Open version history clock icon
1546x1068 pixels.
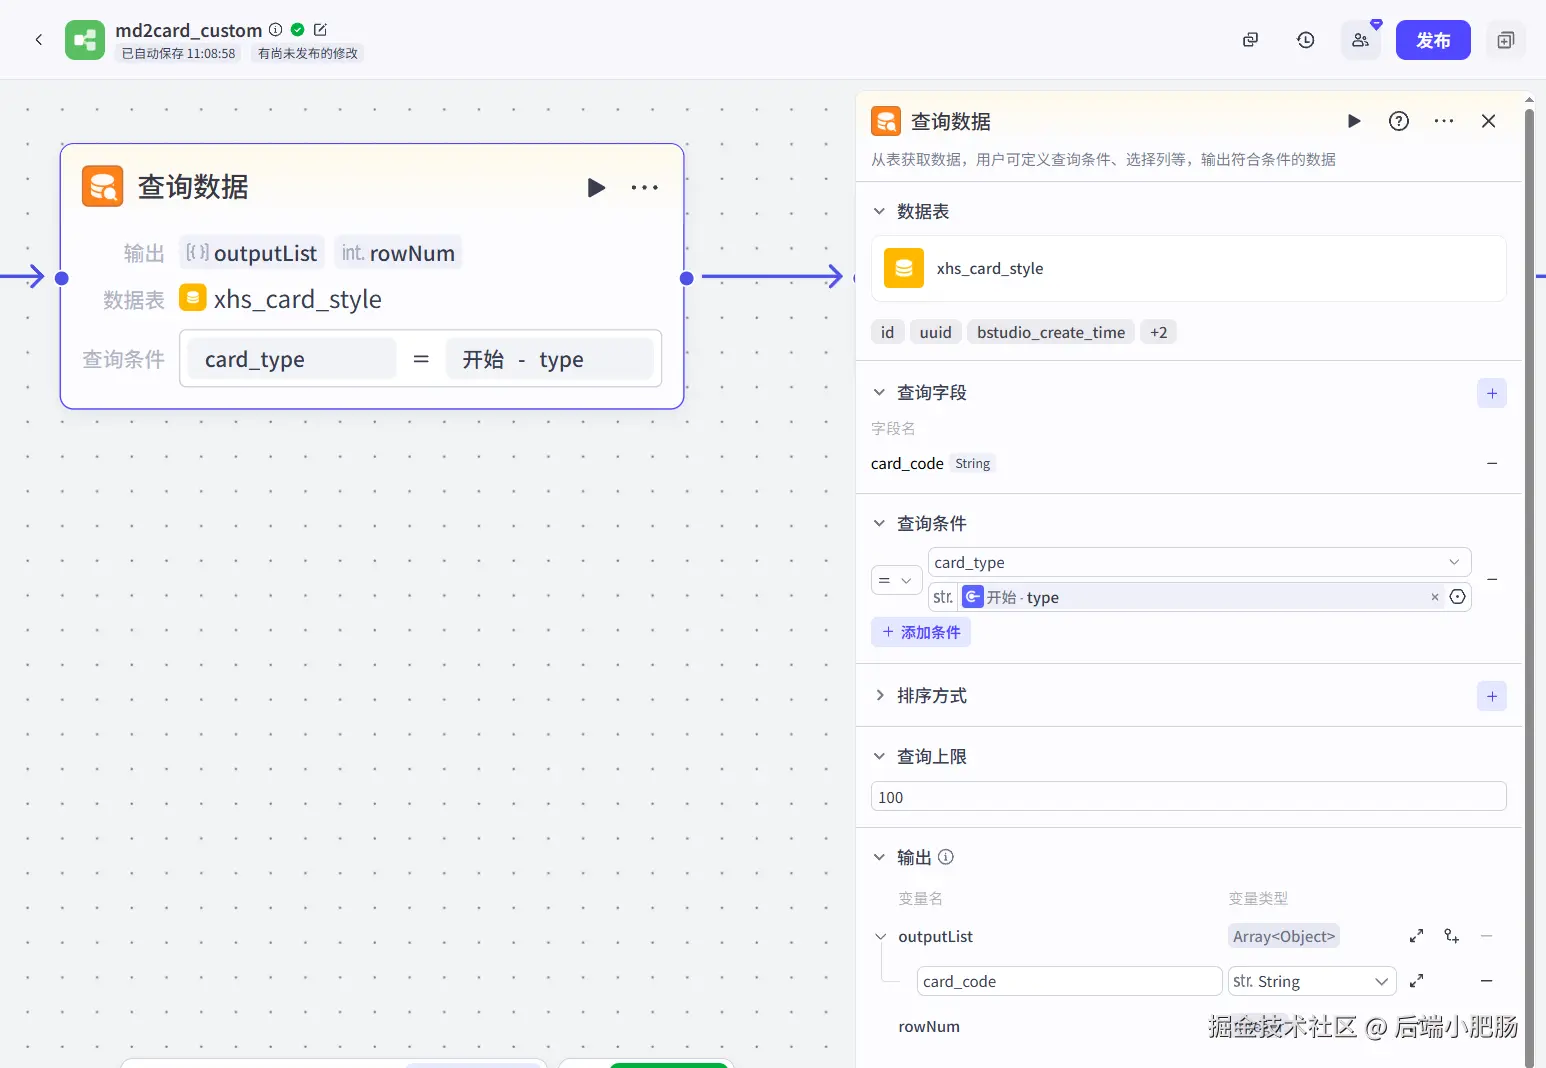(1306, 40)
